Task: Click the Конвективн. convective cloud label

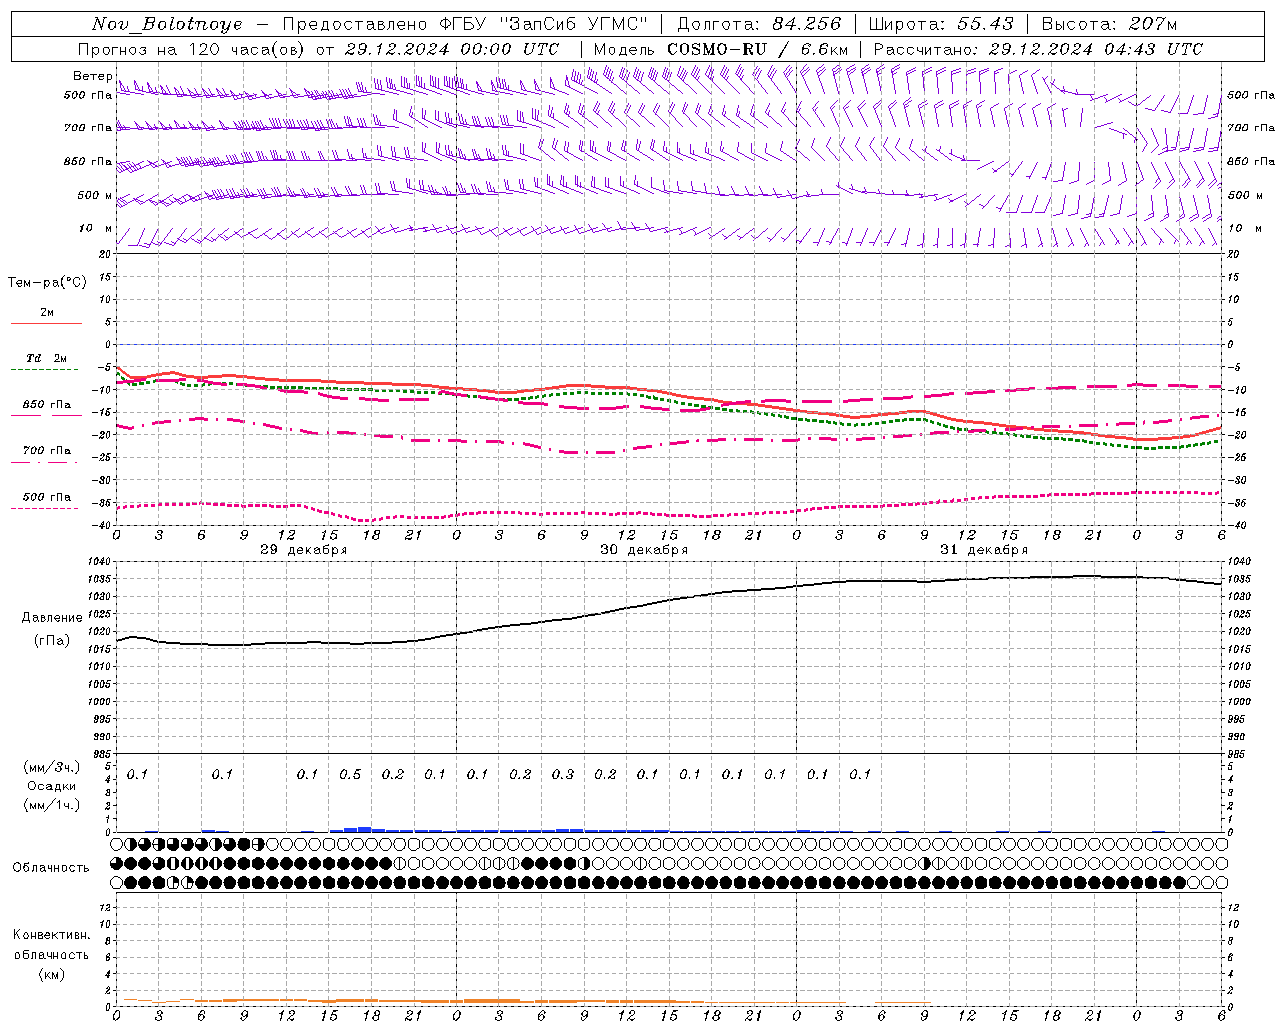Action: point(52,935)
